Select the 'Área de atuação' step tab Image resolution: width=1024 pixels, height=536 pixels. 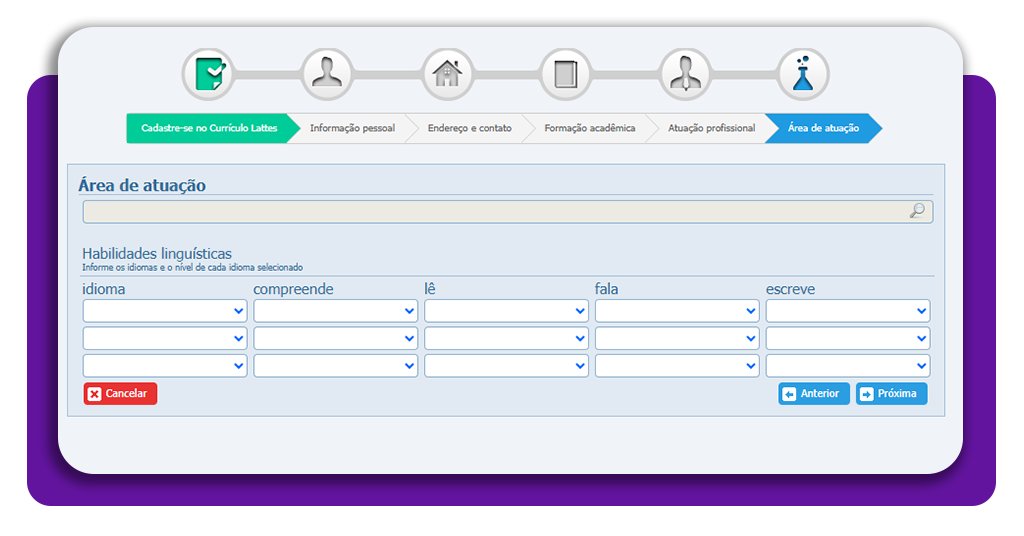(x=823, y=128)
